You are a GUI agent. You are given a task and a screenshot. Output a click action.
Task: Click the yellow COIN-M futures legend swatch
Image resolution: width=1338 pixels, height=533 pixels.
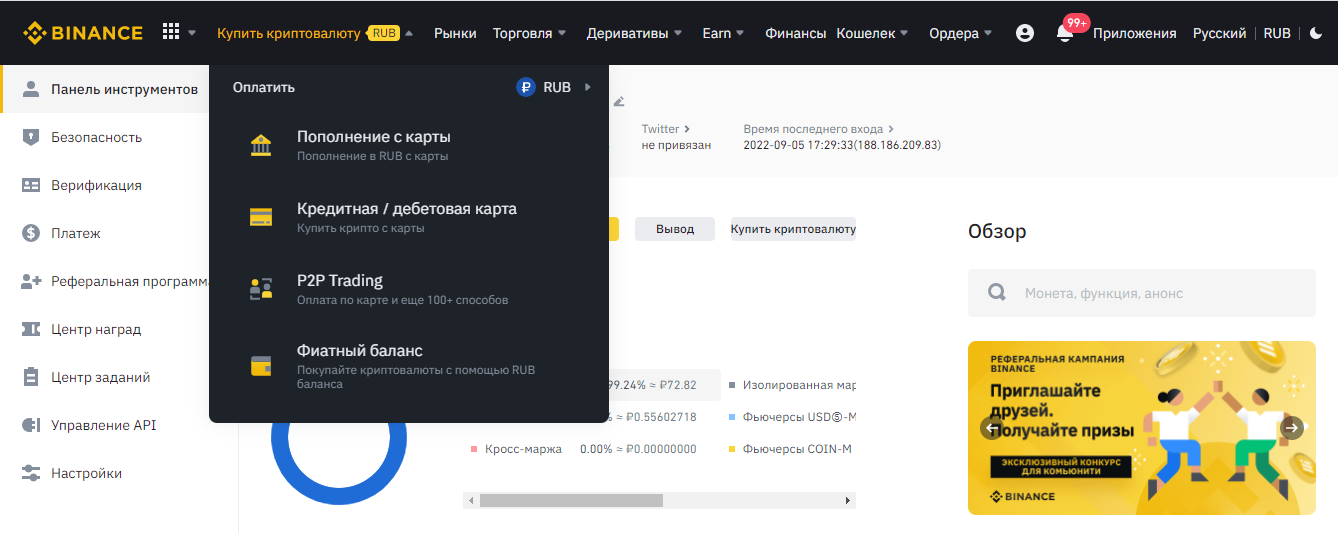coord(733,450)
